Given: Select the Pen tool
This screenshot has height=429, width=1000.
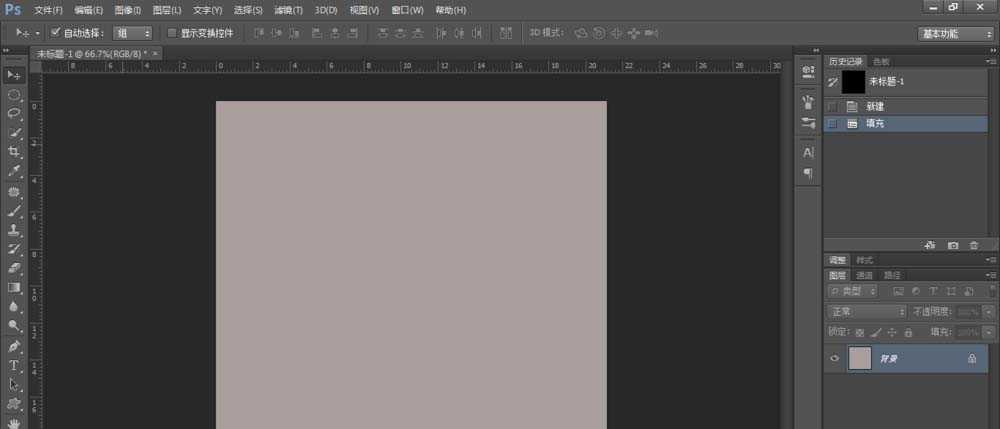Looking at the screenshot, I should pos(14,346).
